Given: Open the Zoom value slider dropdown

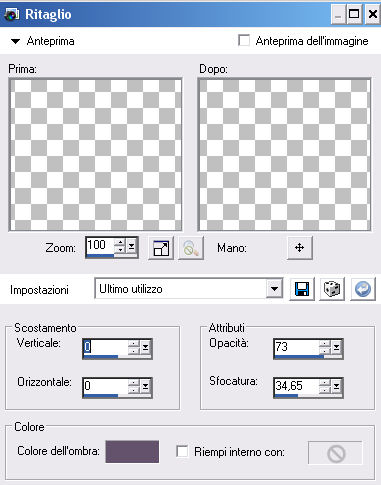Looking at the screenshot, I should pos(132,247).
